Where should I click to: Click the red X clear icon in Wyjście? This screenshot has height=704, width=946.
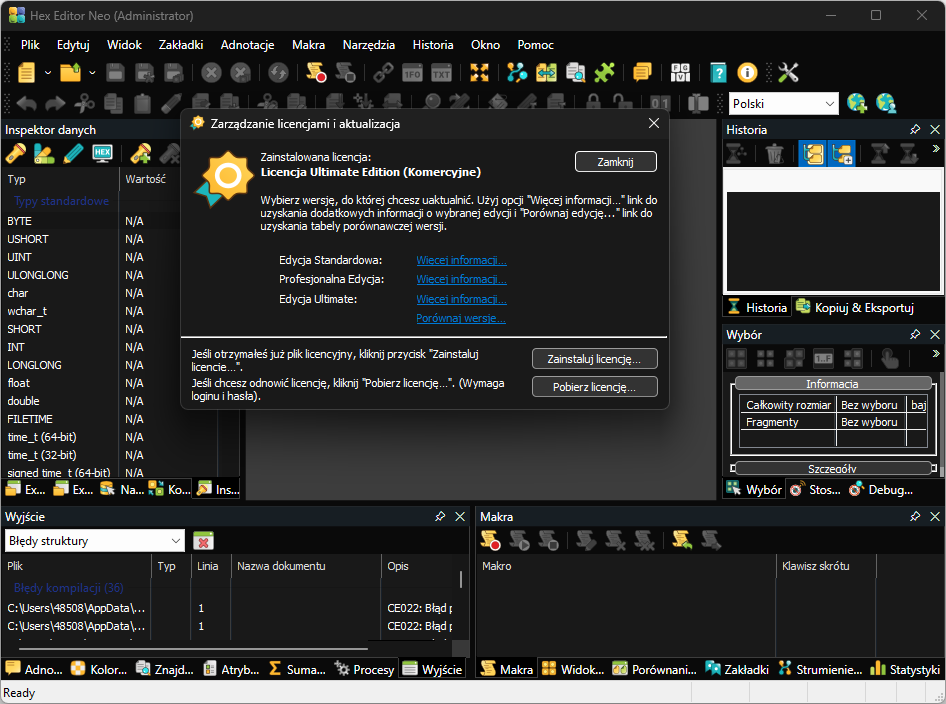(x=204, y=541)
